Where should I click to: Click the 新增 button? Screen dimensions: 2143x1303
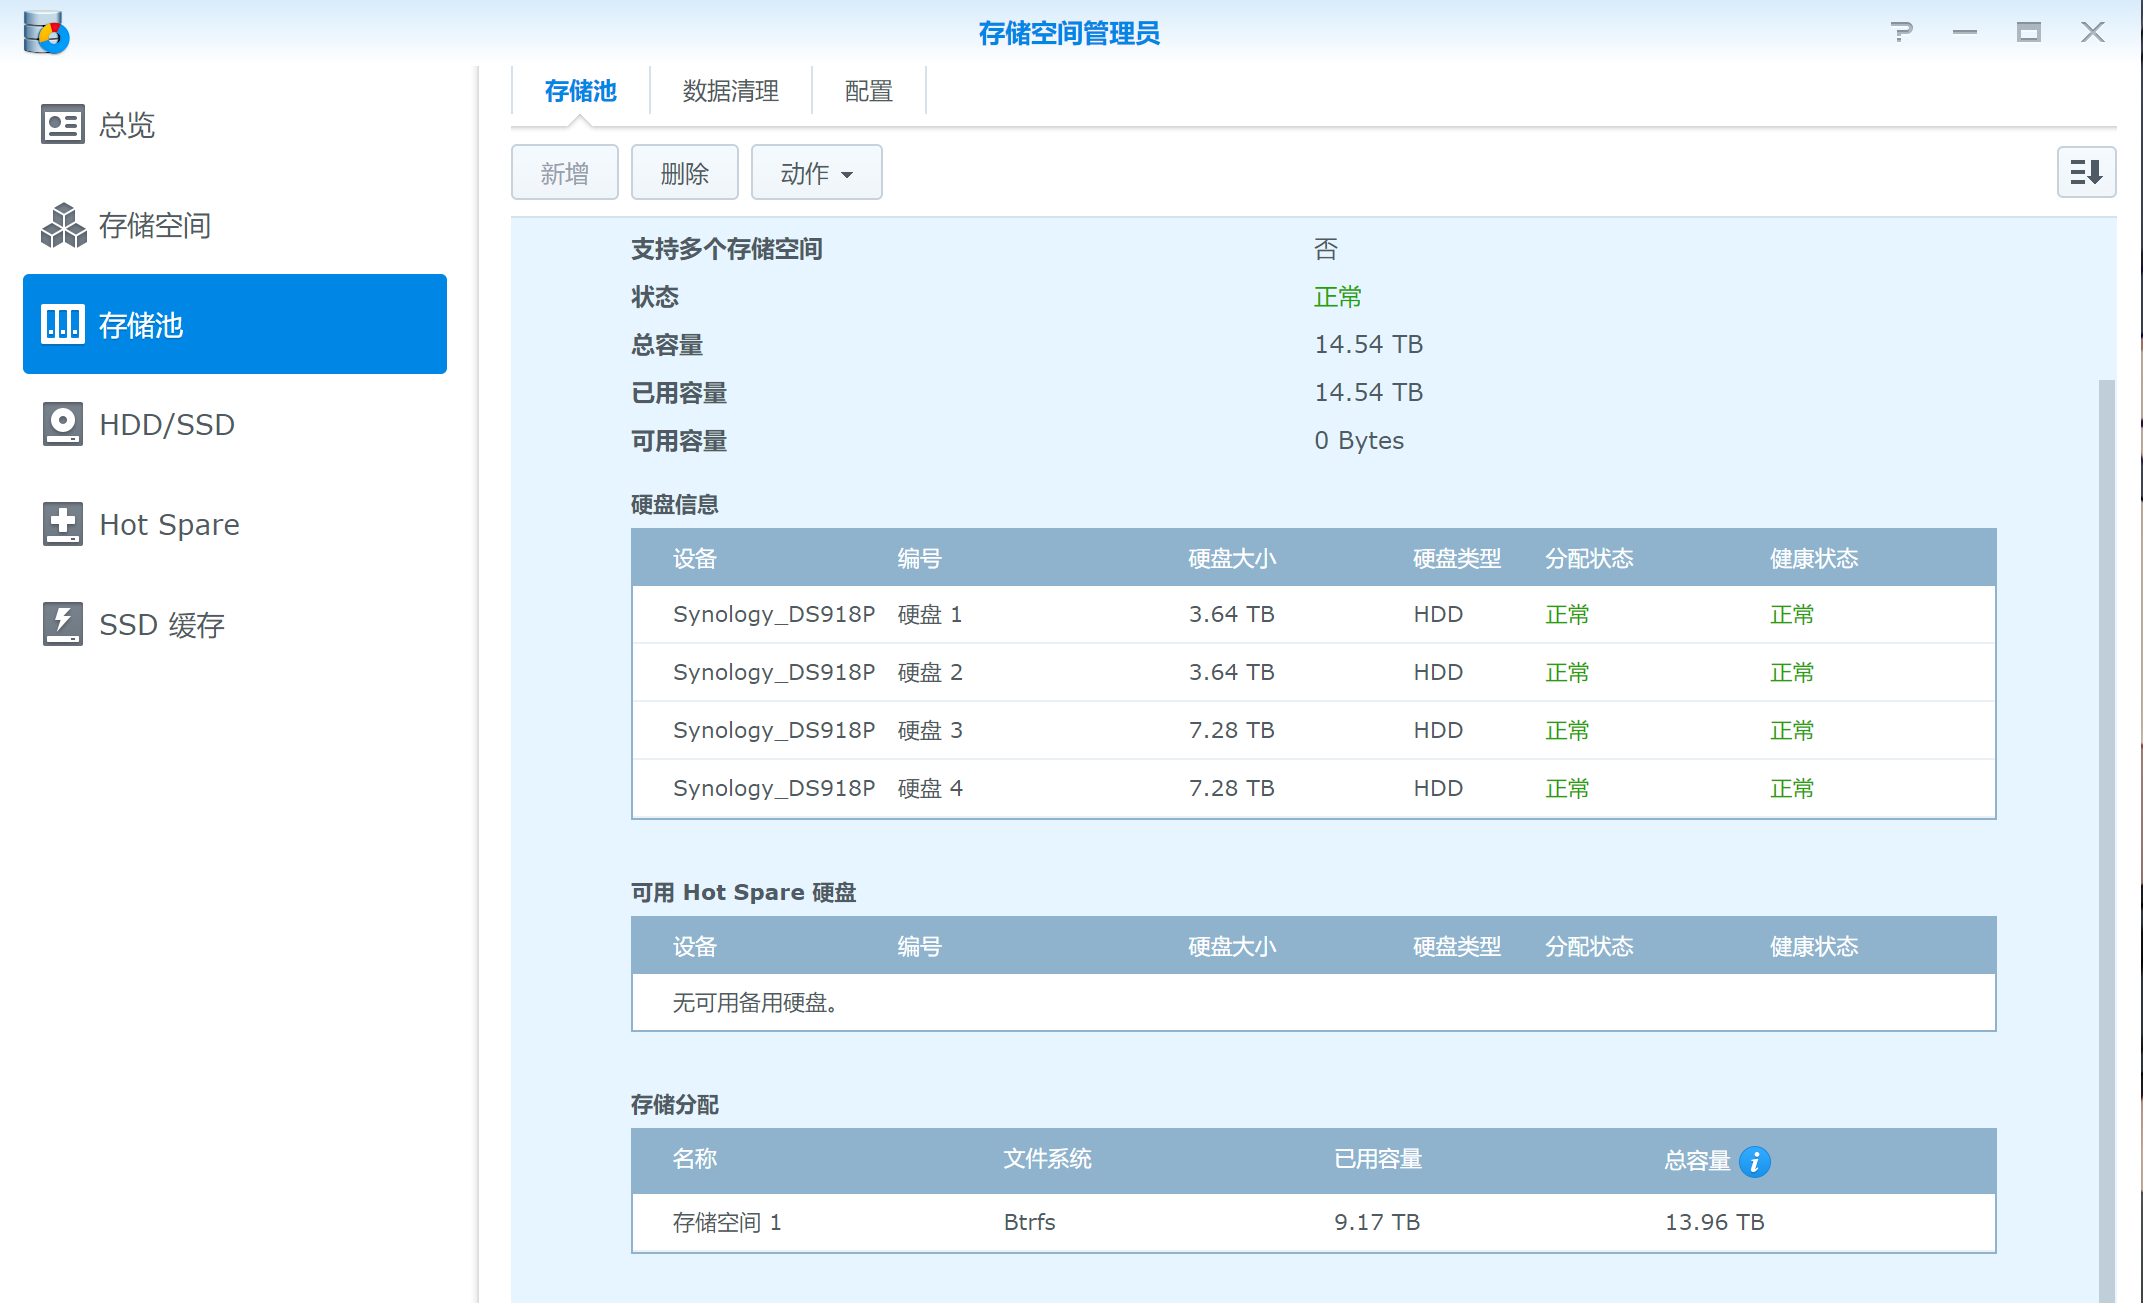pyautogui.click(x=565, y=173)
